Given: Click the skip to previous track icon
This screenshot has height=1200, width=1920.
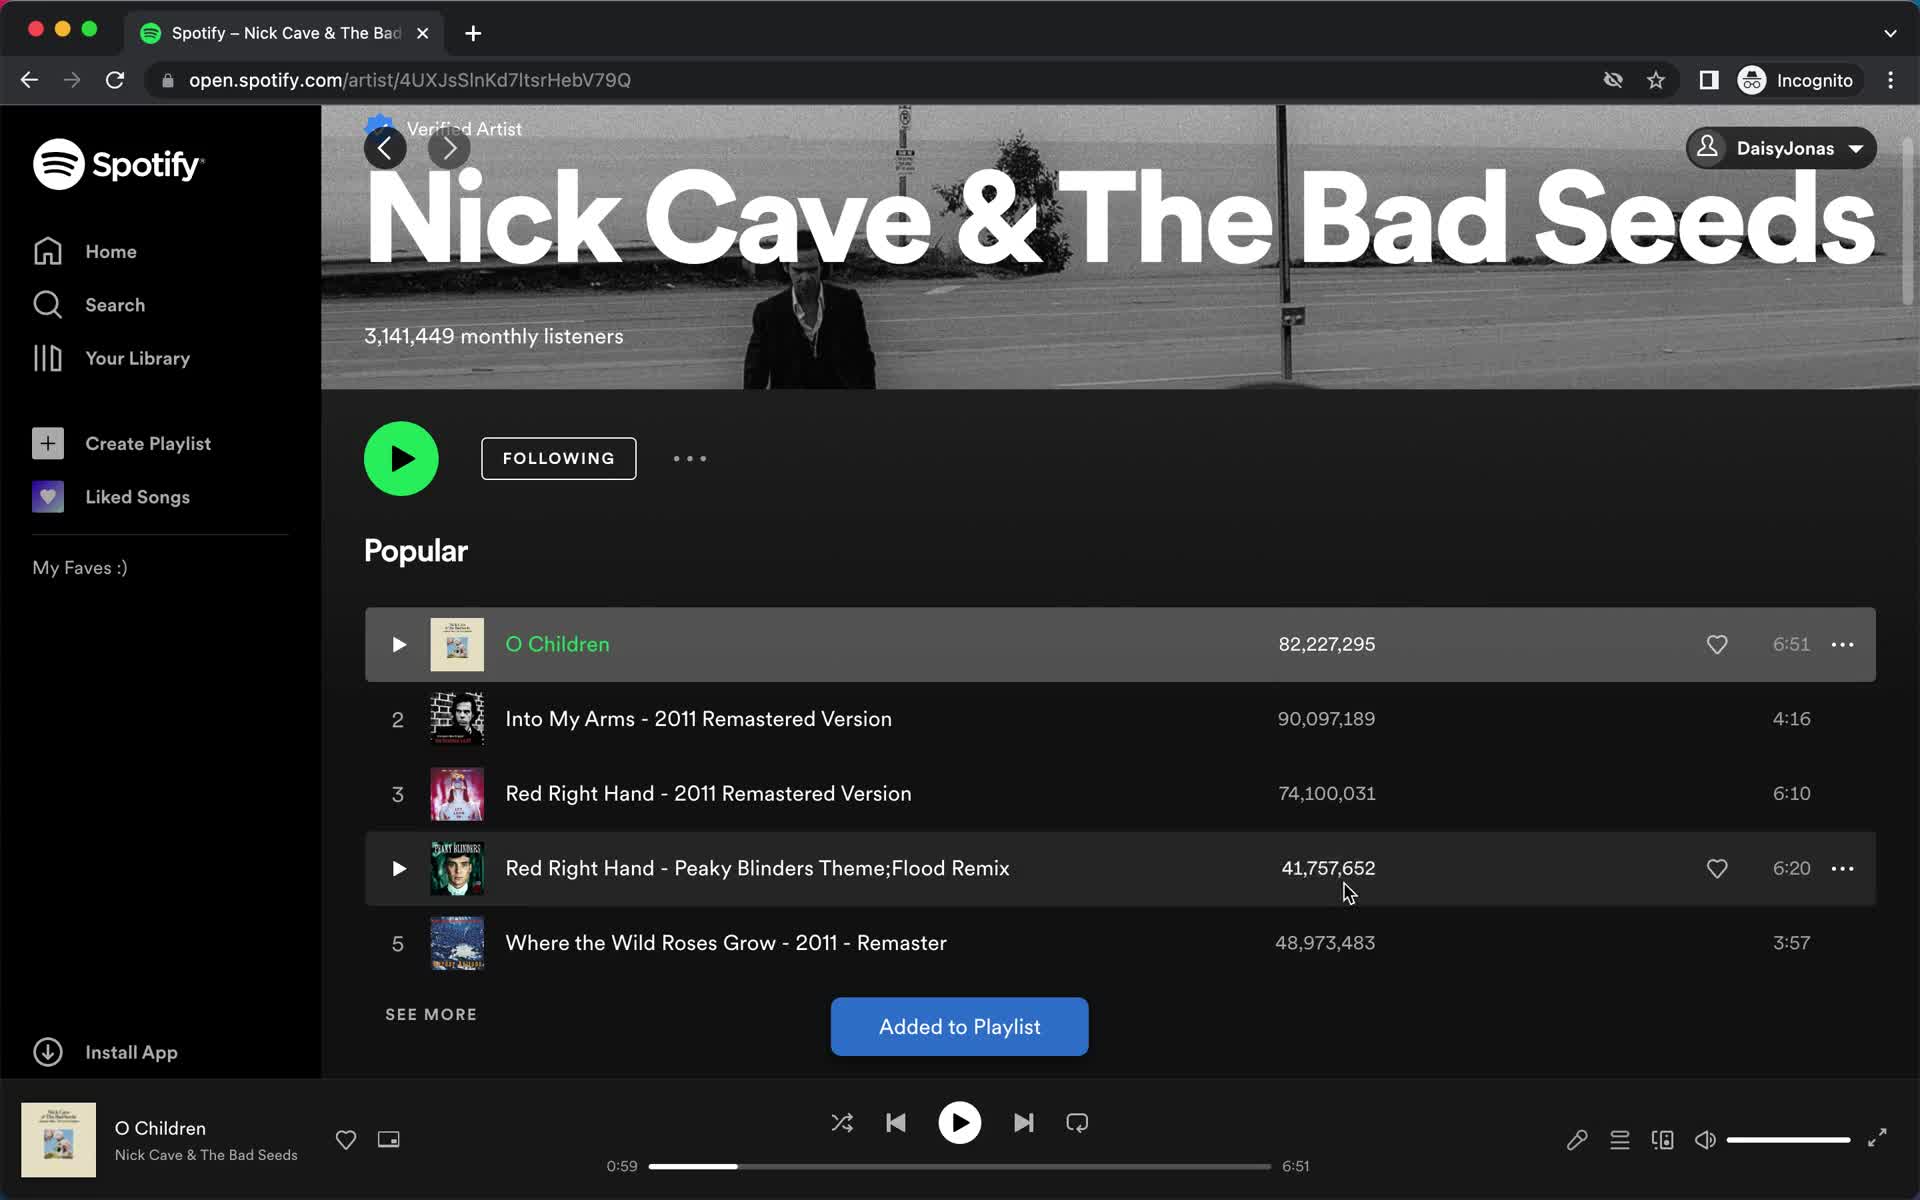Looking at the screenshot, I should point(896,1123).
